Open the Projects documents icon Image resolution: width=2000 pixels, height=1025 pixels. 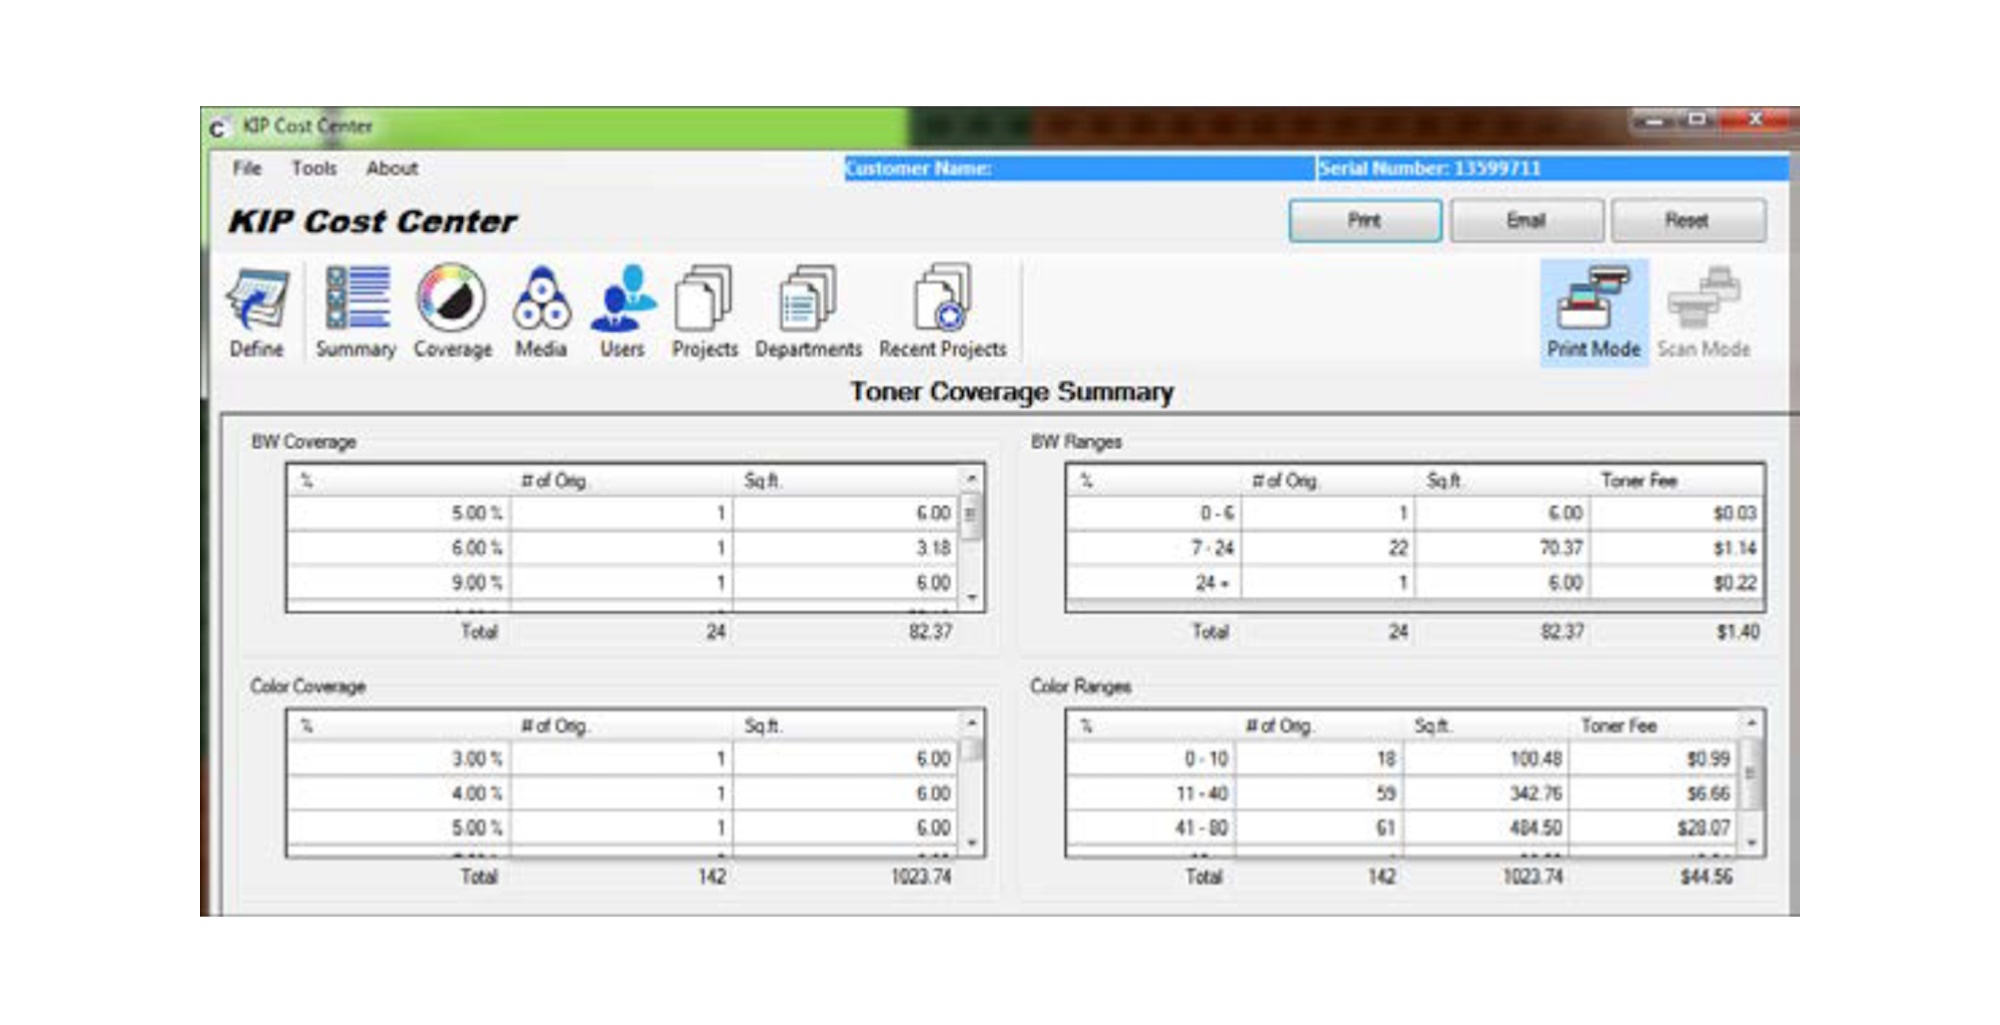coord(704,311)
